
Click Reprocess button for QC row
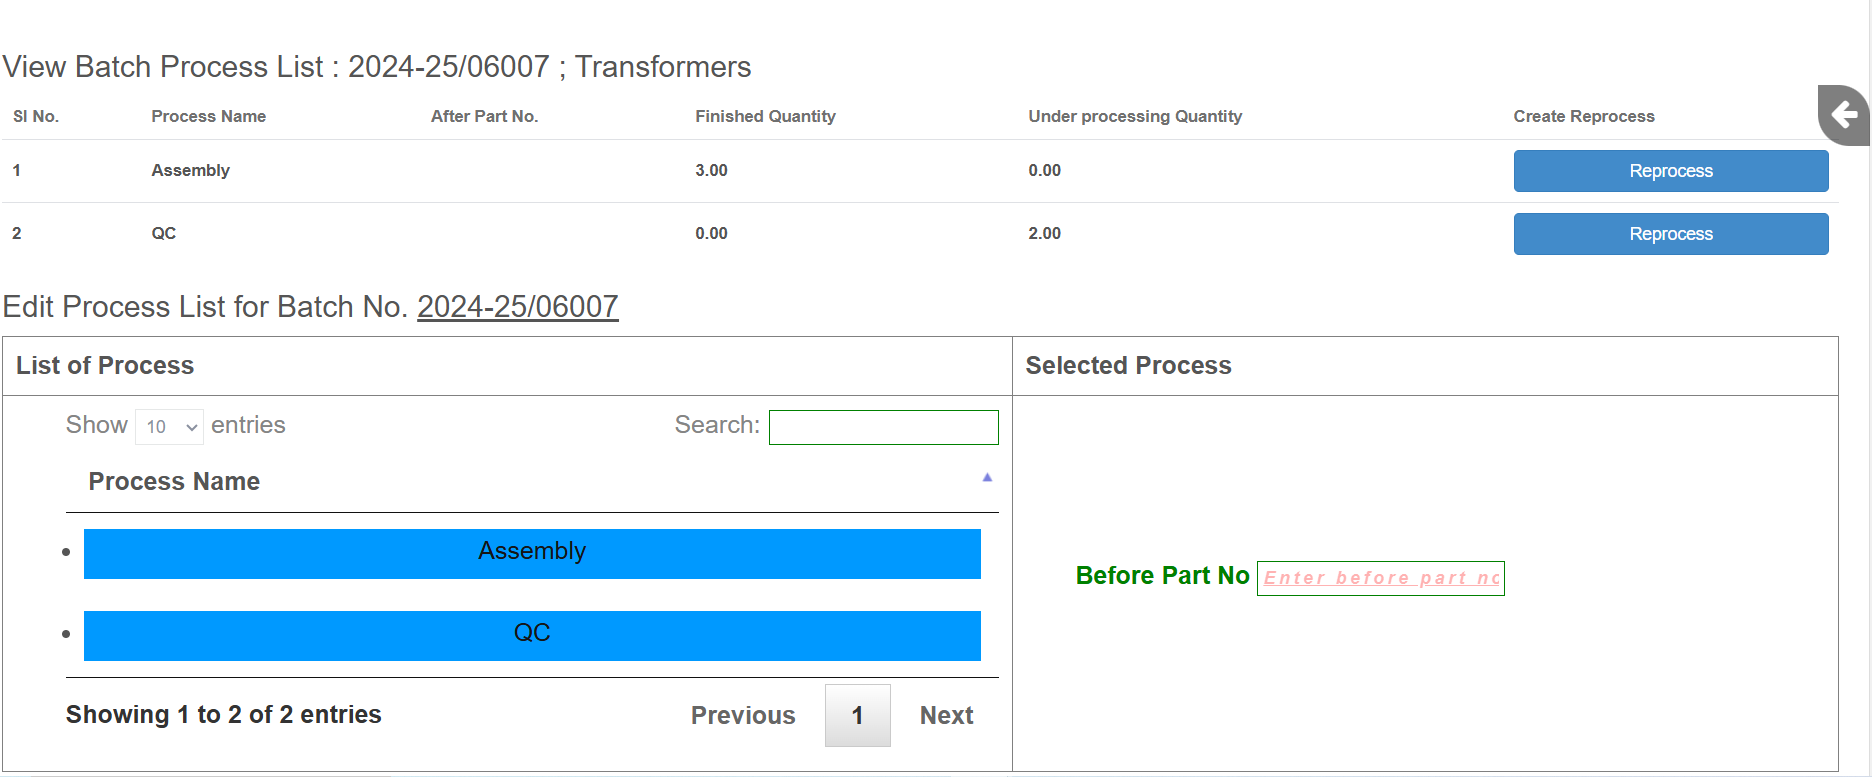click(x=1670, y=234)
